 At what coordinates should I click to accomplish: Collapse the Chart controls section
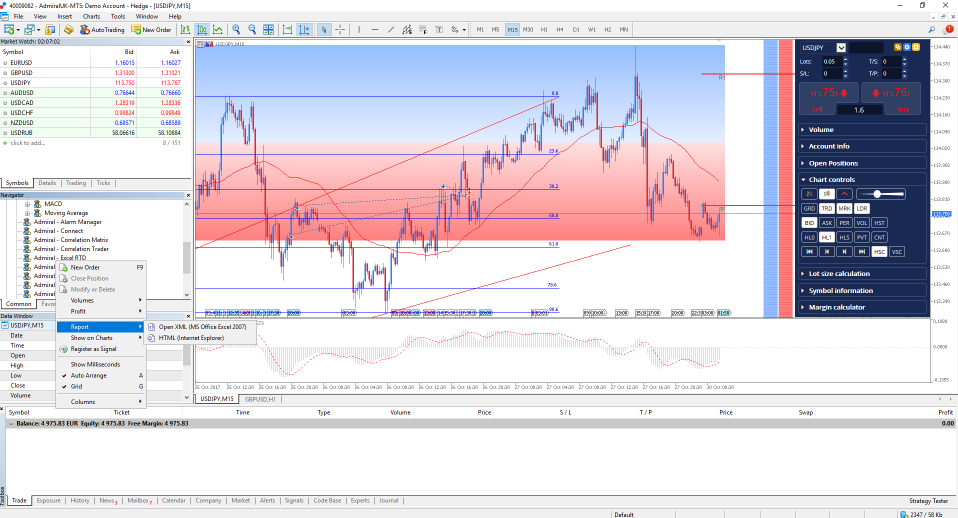click(863, 180)
